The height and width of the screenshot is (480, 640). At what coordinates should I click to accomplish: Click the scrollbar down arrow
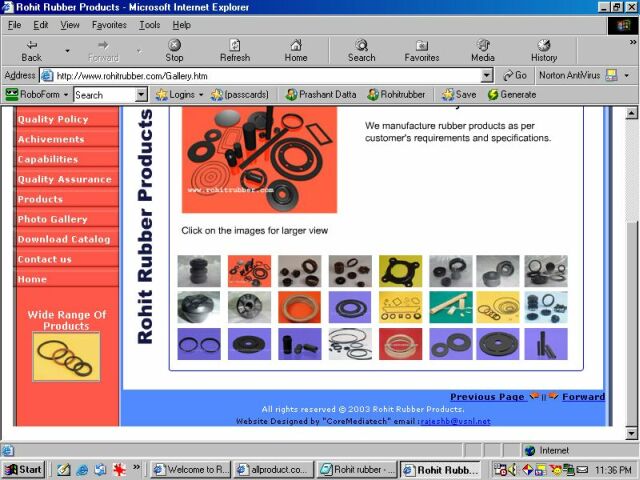pyautogui.click(x=631, y=433)
